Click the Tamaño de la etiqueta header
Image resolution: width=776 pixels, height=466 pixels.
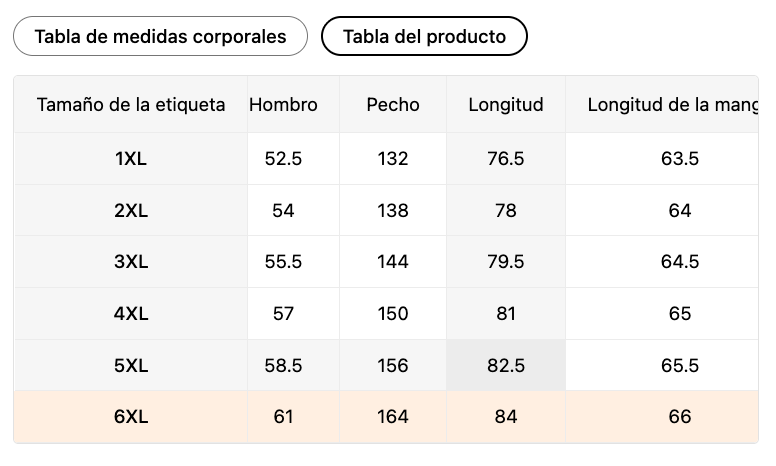[131, 104]
